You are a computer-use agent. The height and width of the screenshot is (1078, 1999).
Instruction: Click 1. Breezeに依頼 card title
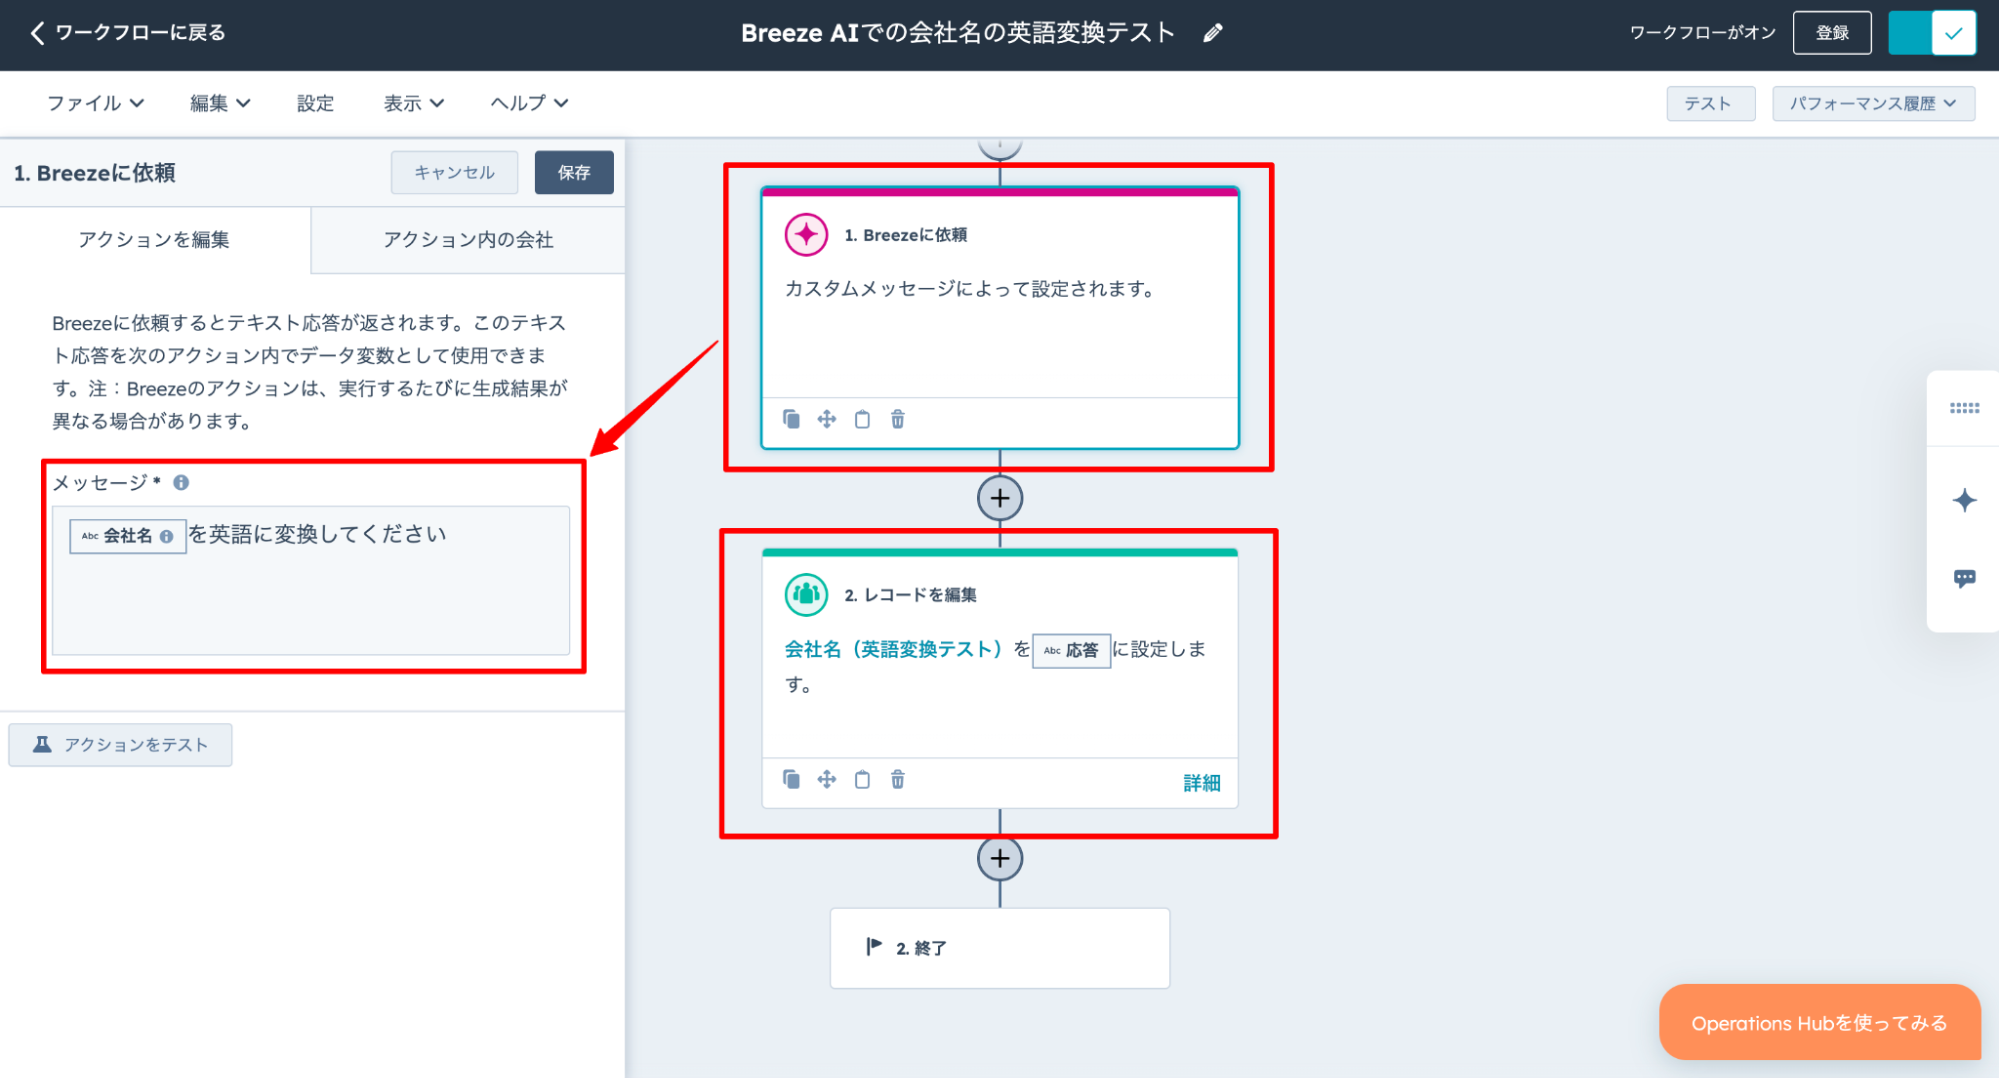pyautogui.click(x=905, y=235)
